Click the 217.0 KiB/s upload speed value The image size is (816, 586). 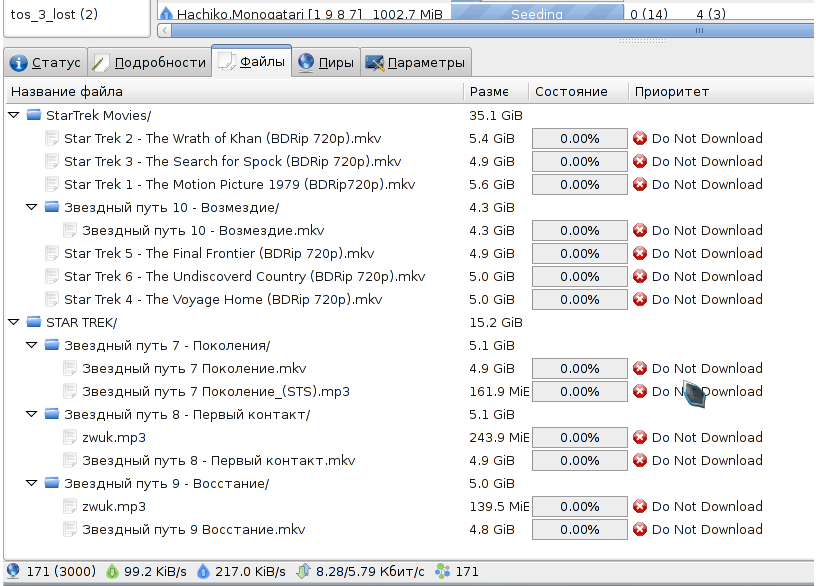pyautogui.click(x=250, y=571)
